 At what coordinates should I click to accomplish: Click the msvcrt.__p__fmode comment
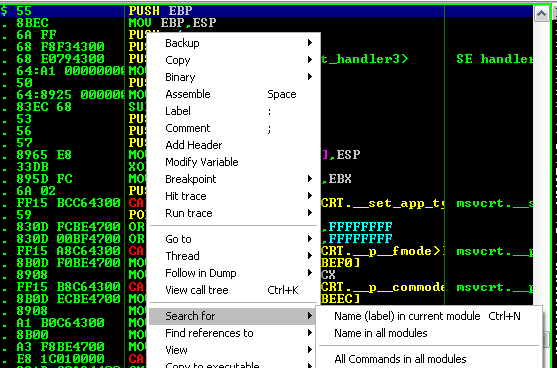click(x=494, y=251)
